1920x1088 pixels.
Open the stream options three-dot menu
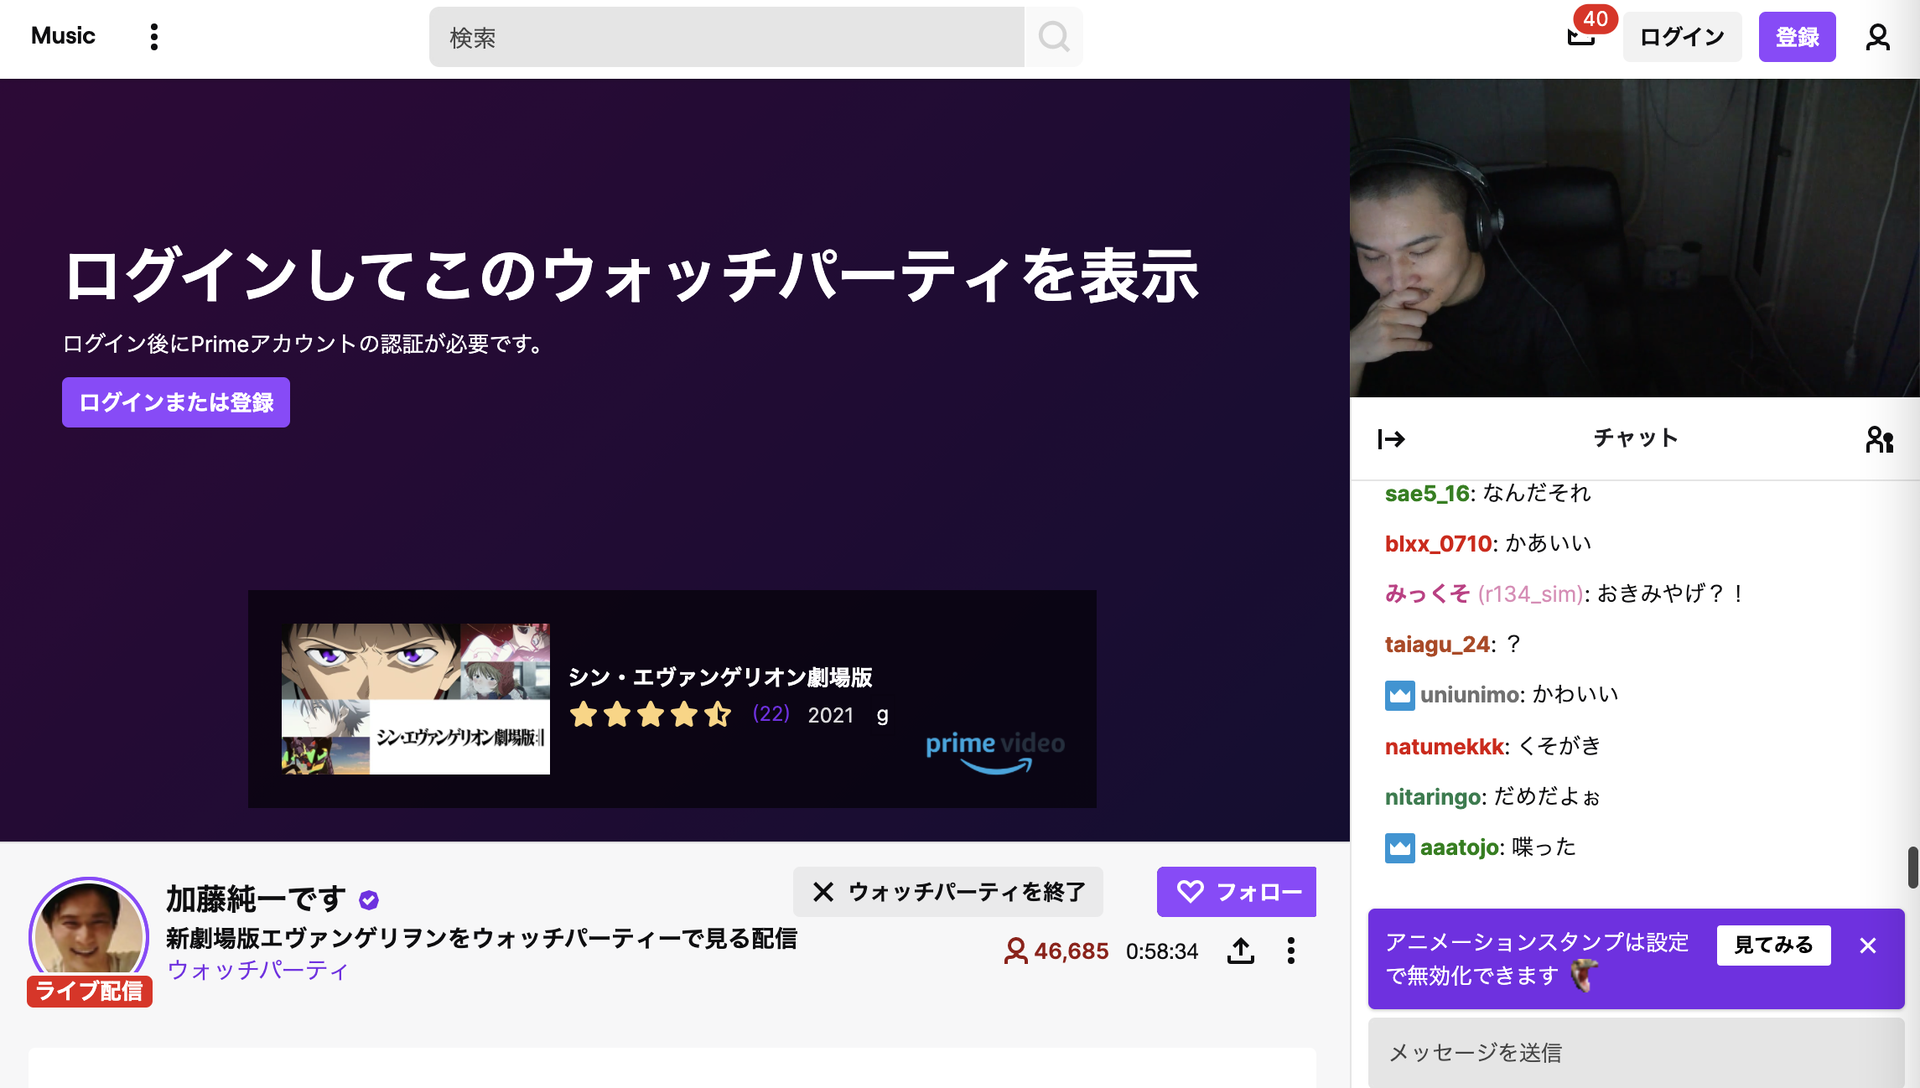click(x=1291, y=951)
